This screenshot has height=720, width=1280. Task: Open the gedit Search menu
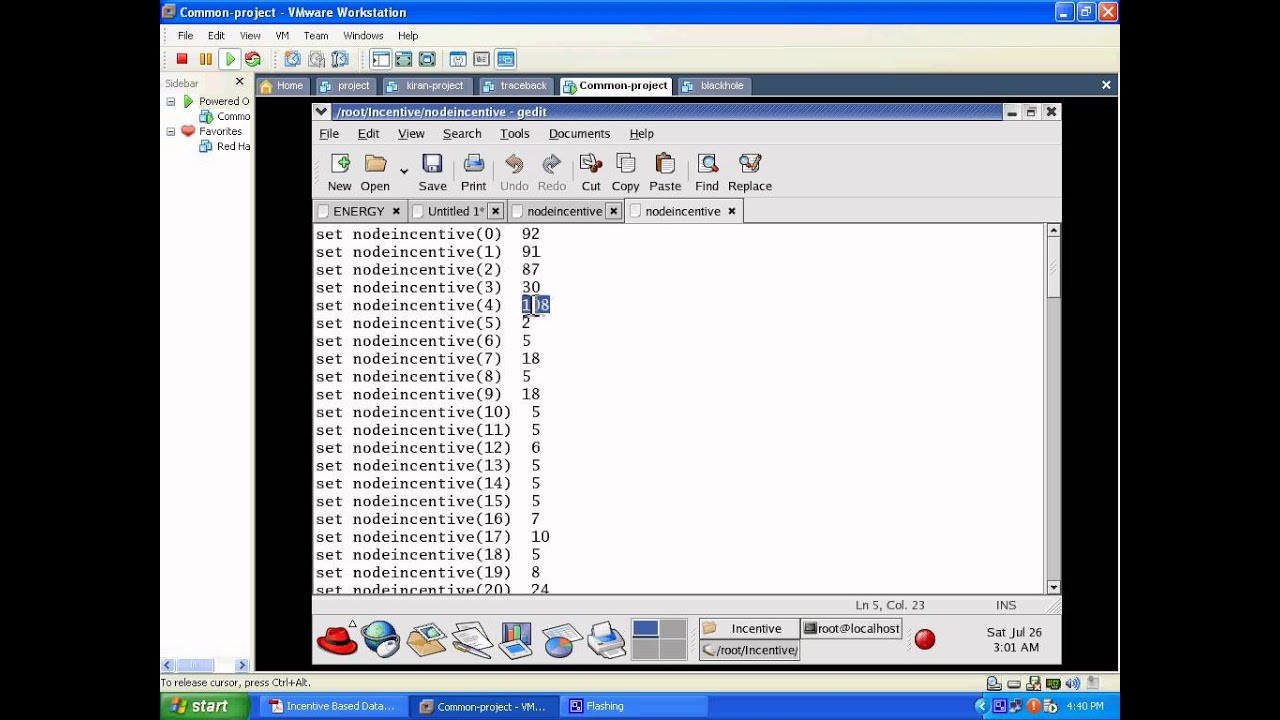coord(462,133)
